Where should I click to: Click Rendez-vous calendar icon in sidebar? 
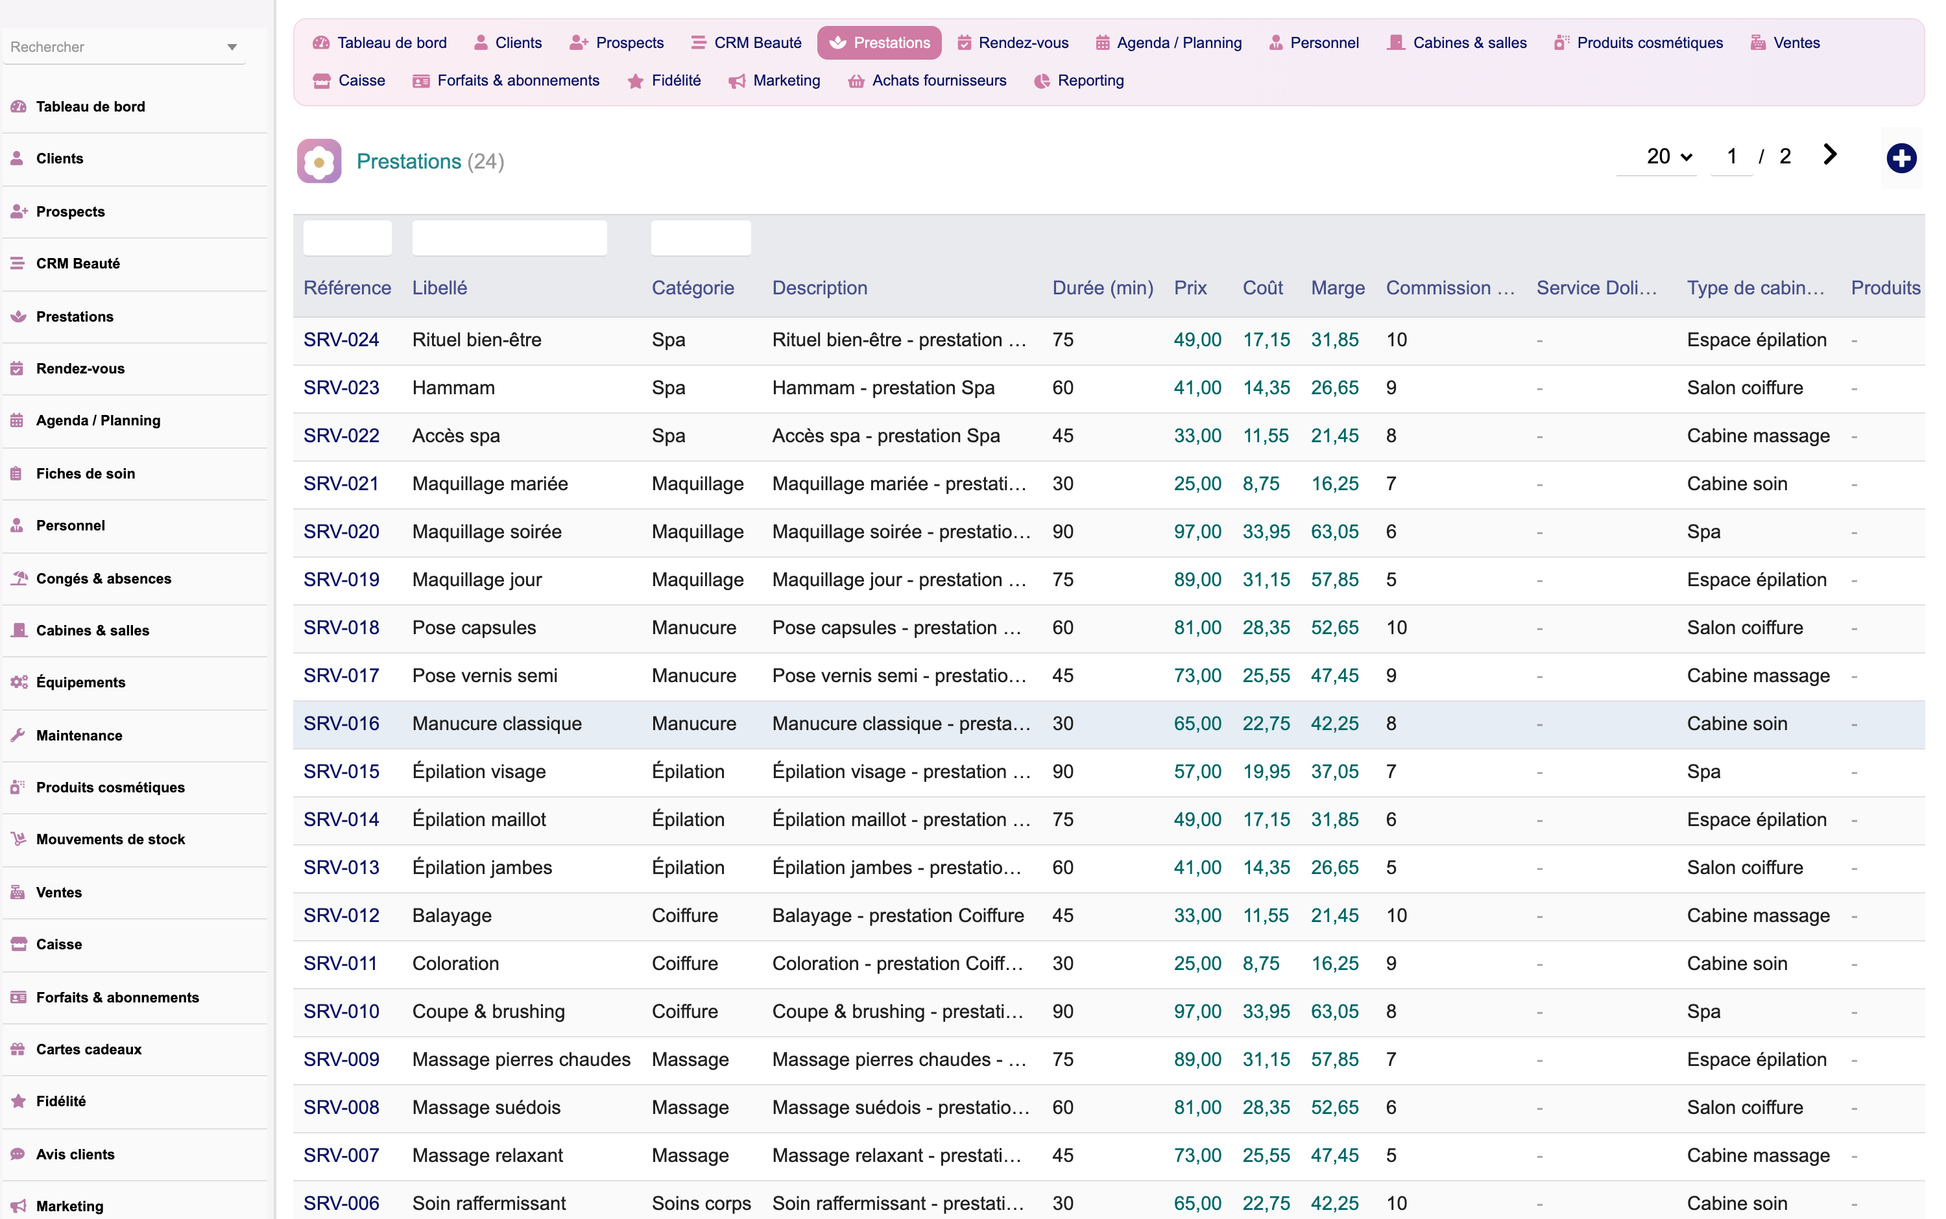pyautogui.click(x=17, y=368)
